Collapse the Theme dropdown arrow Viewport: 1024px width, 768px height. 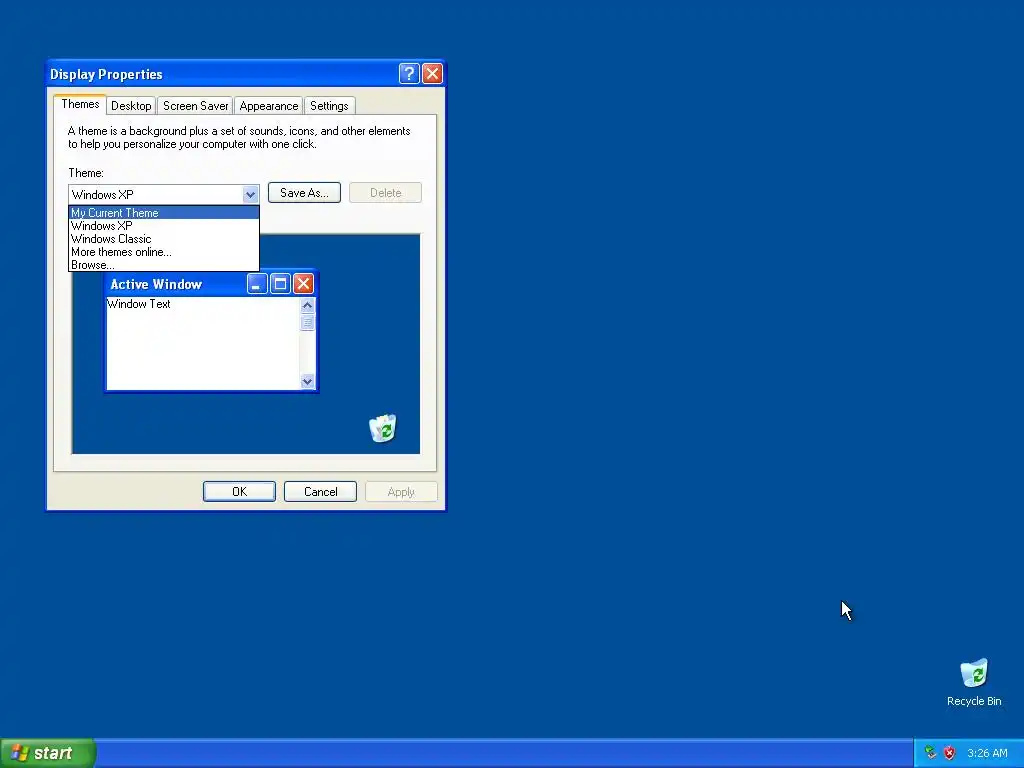tap(250, 195)
